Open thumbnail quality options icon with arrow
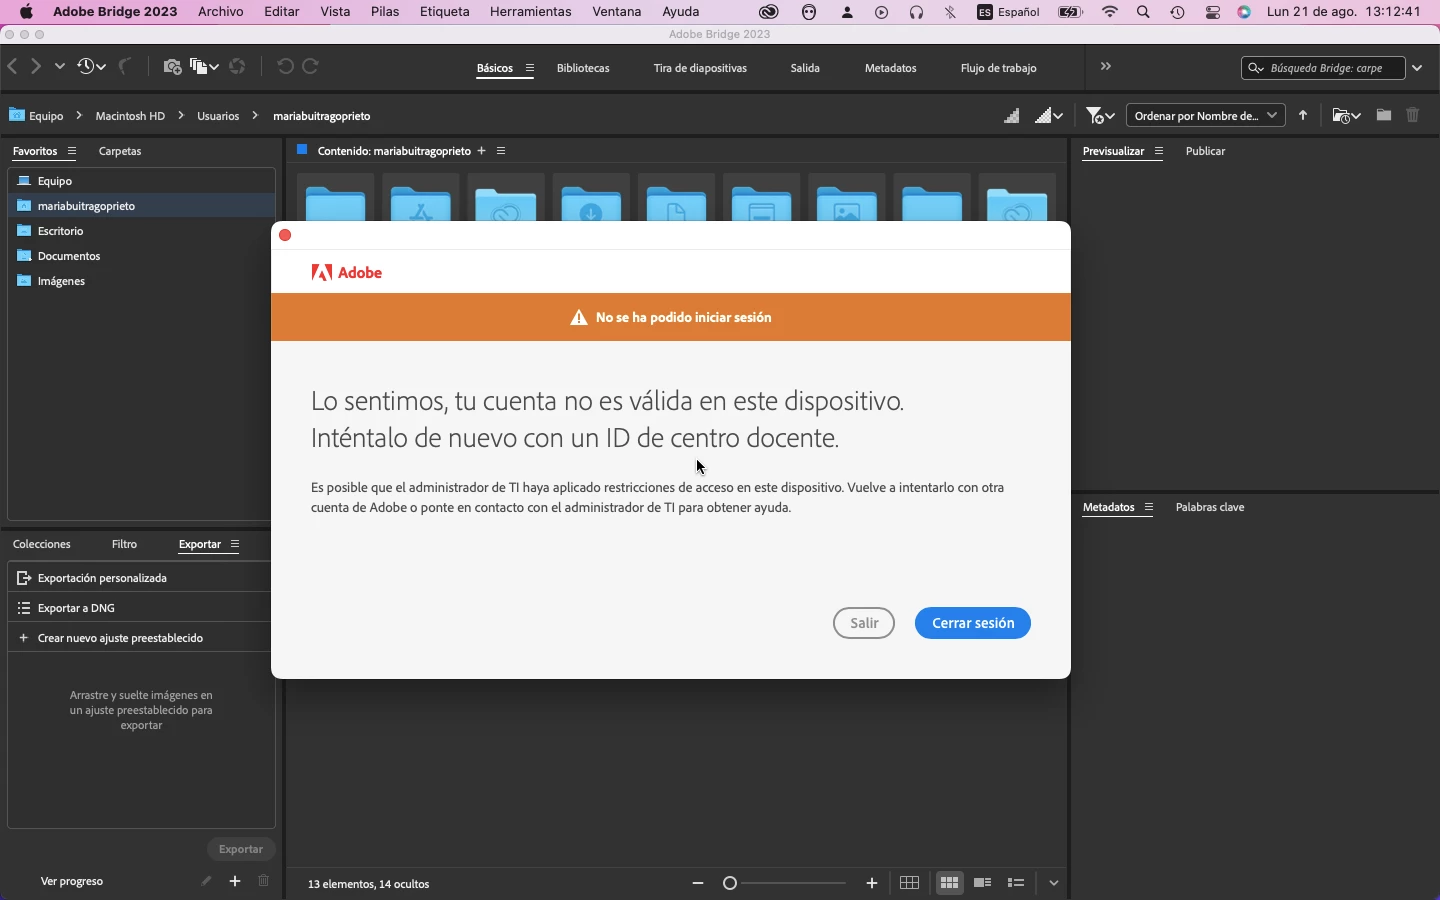This screenshot has width=1440, height=900. click(x=1050, y=116)
